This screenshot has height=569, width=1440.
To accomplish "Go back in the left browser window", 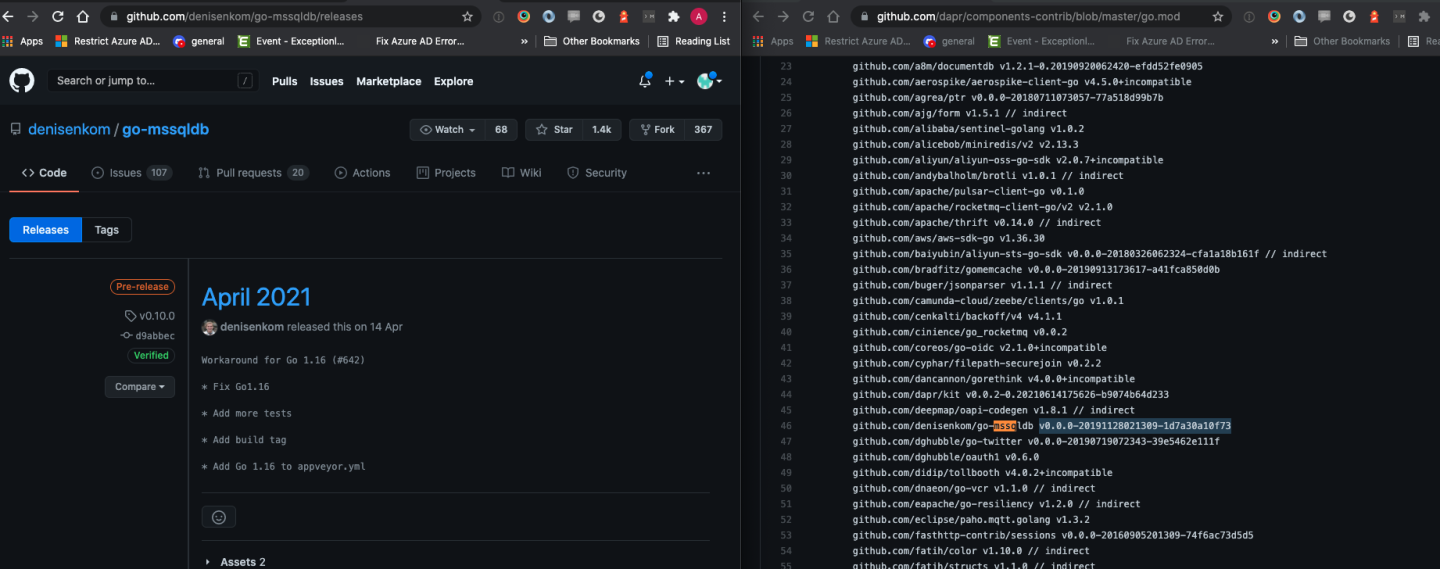I will [9, 17].
